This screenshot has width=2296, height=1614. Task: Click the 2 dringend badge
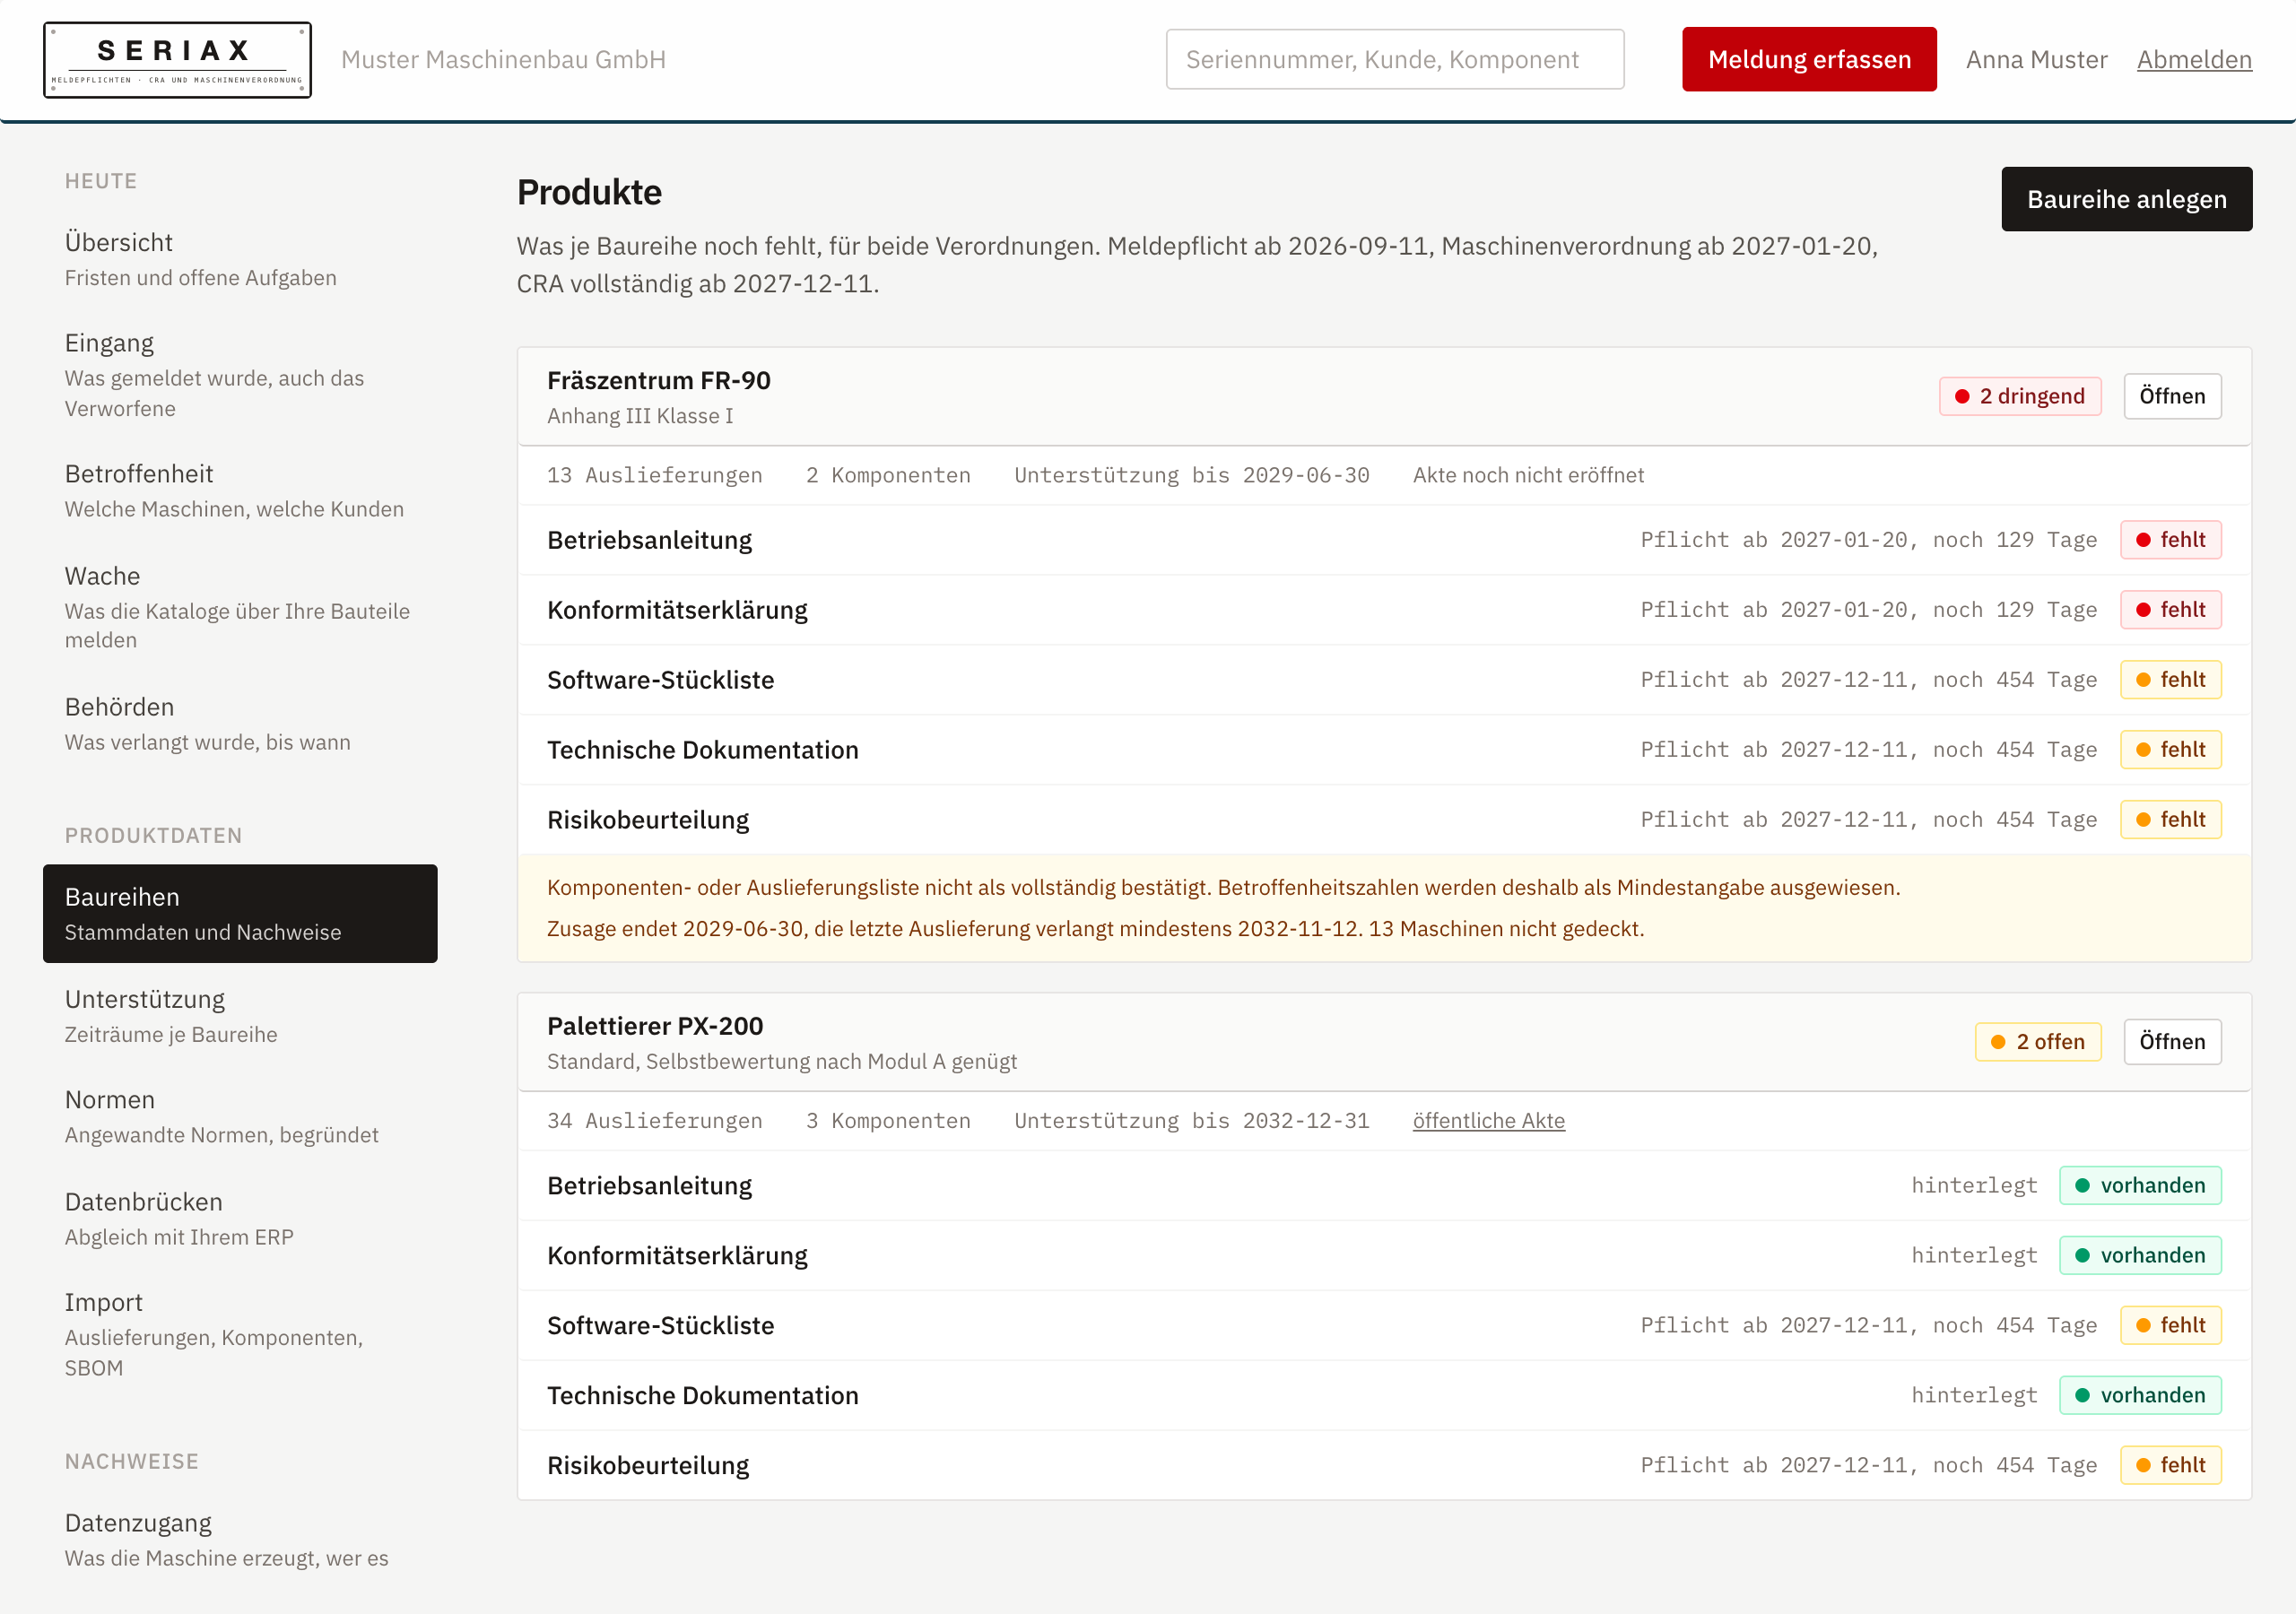2019,396
